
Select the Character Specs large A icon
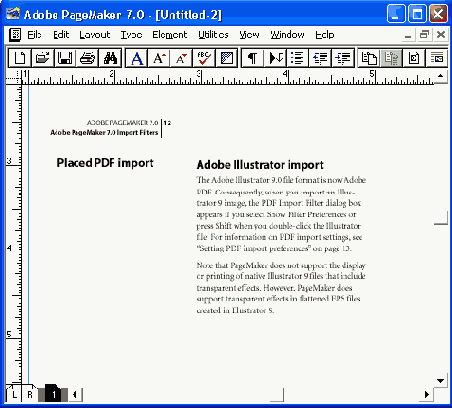[x=137, y=58]
